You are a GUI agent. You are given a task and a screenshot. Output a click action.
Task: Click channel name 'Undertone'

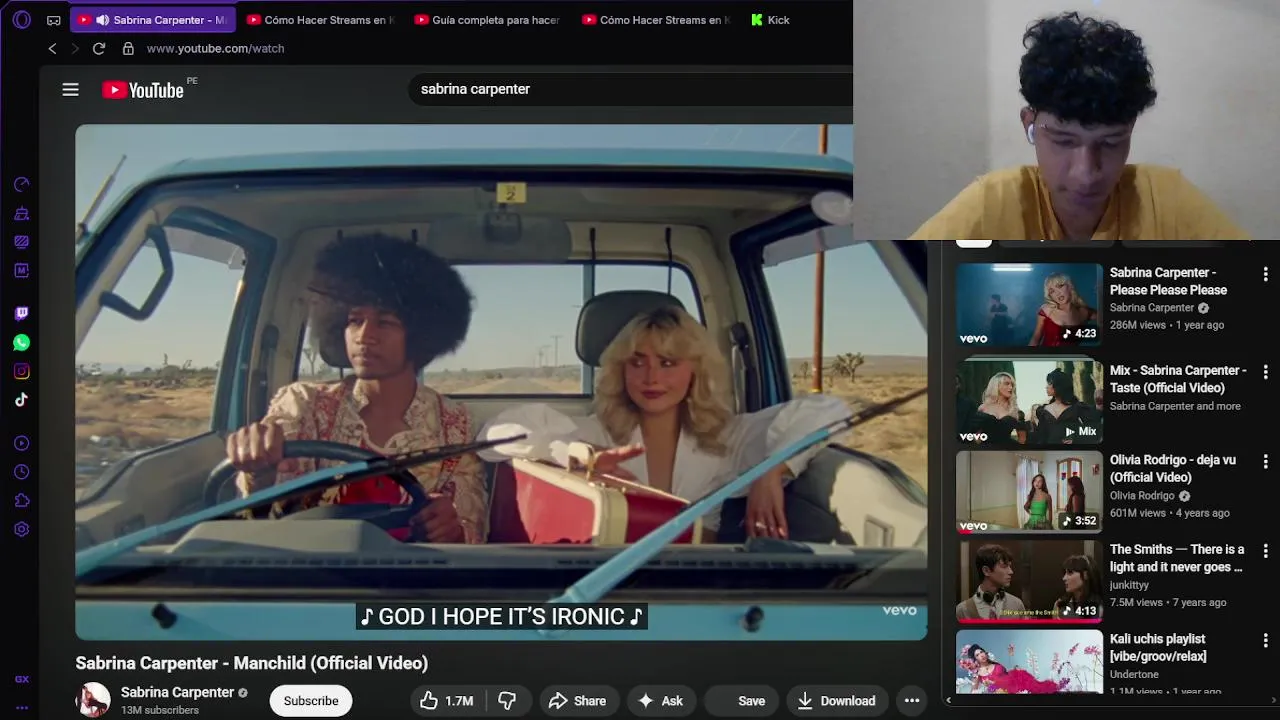[x=1135, y=675]
